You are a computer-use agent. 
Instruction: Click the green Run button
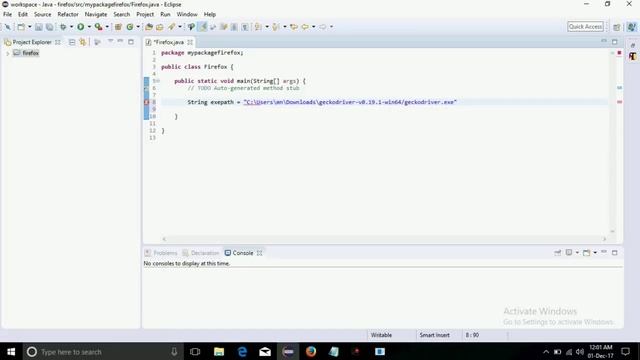(80, 27)
